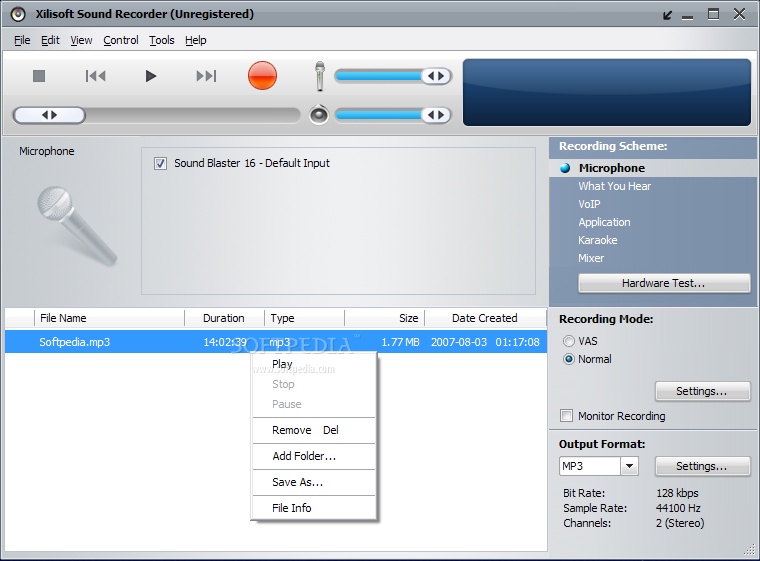Image resolution: width=760 pixels, height=561 pixels.
Task: Click the microphone level slider handle
Action: point(436,76)
